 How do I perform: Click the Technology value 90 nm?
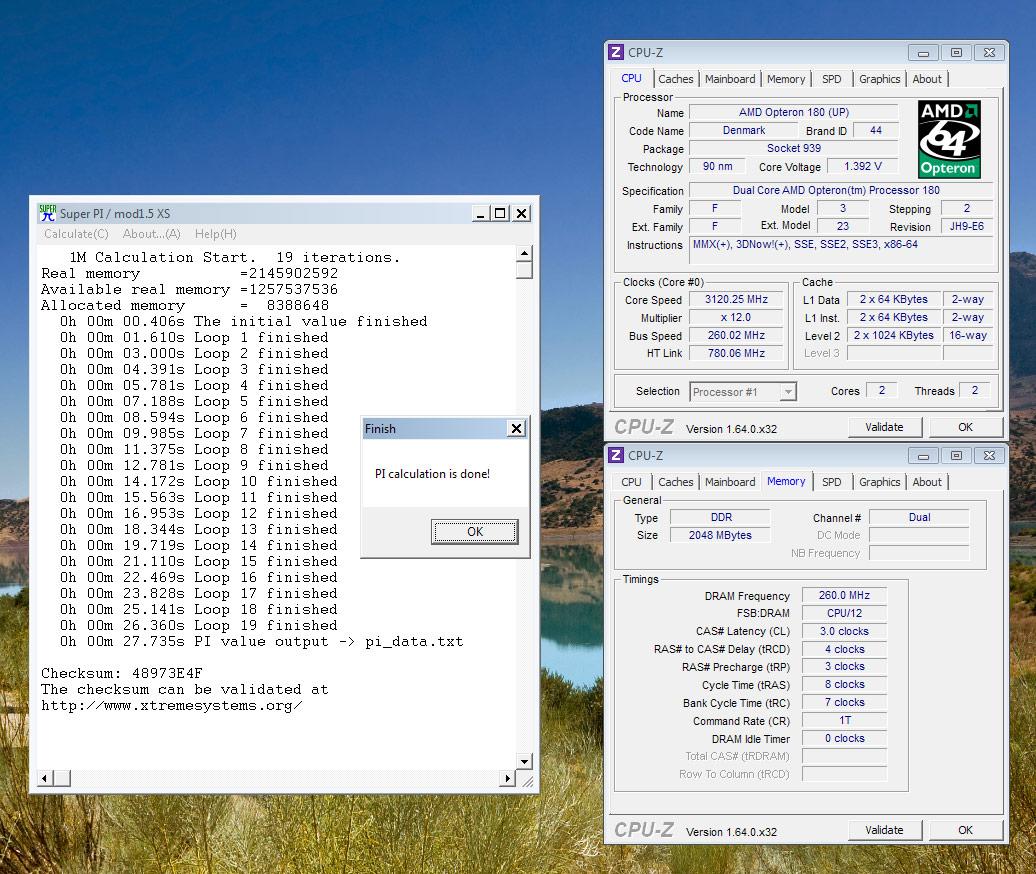717,166
